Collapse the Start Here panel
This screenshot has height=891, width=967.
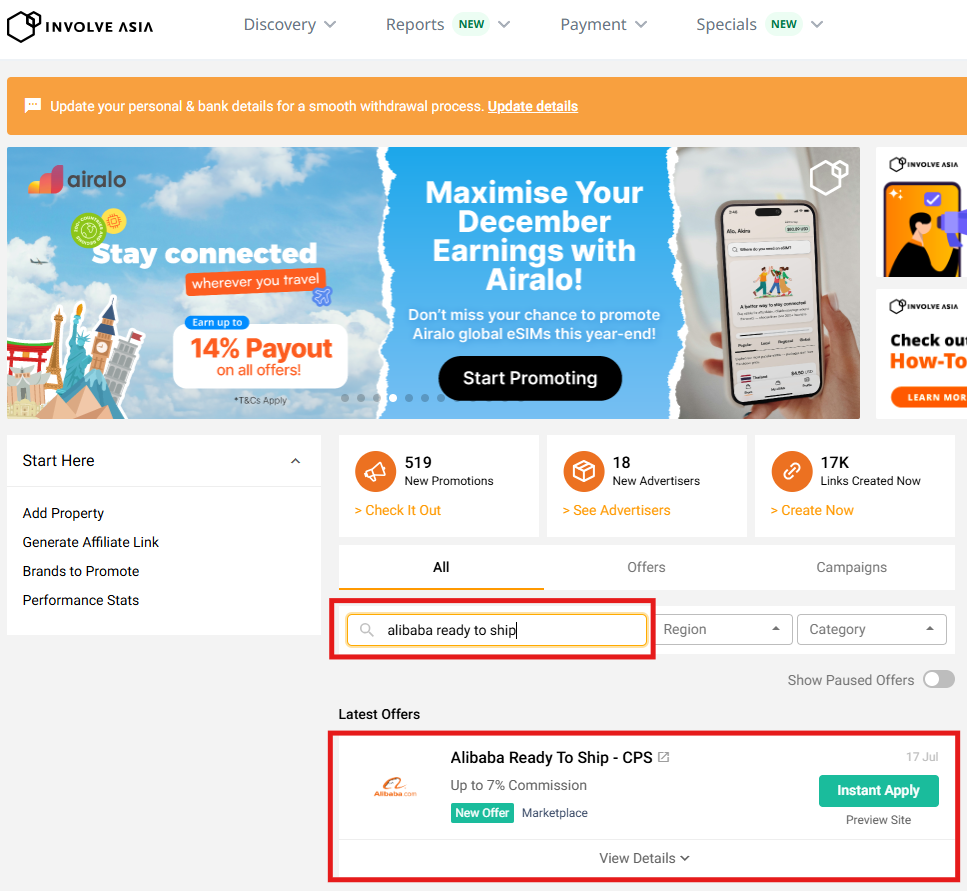295,461
